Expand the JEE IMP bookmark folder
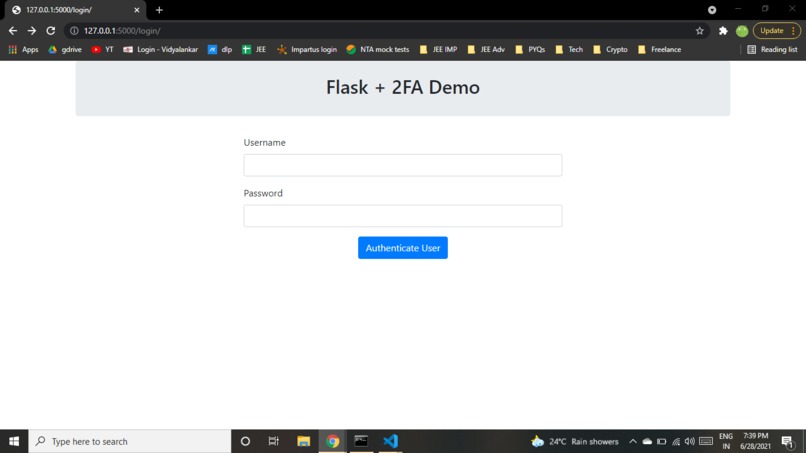 (x=438, y=49)
